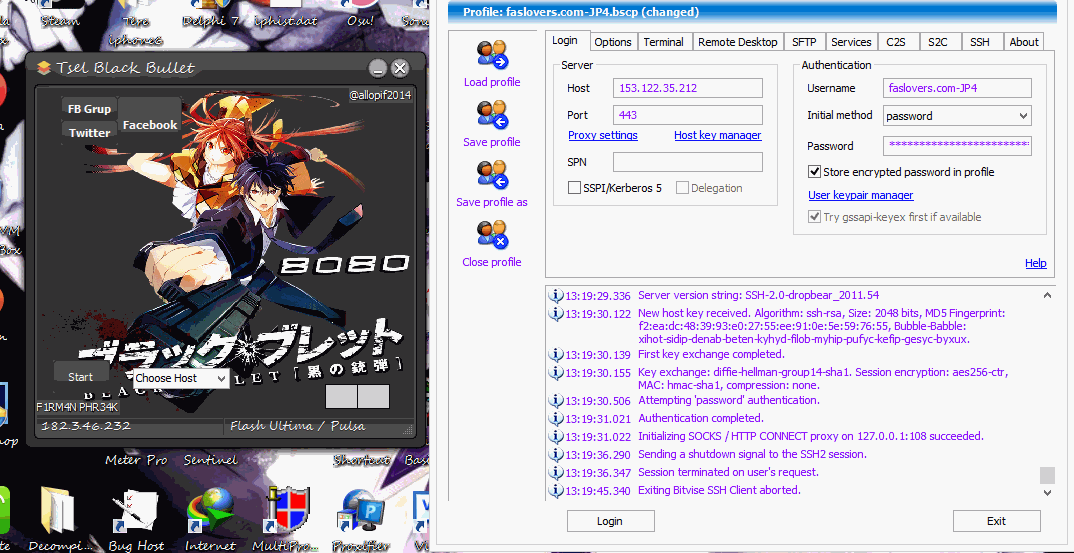Click the log scrollbar thumb
Screen dimensions: 1074x553
[x=1047, y=475]
